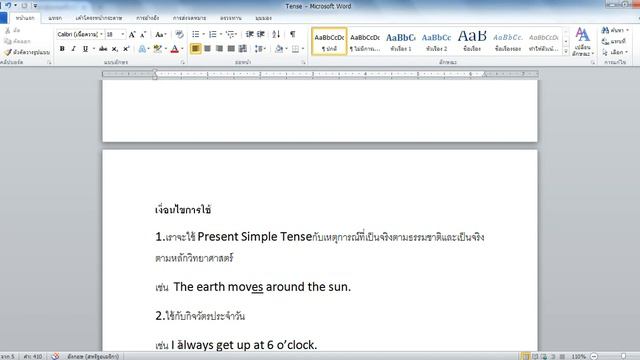Open the Line Spacing menu
640x360 pixels.
pyautogui.click(x=260, y=49)
